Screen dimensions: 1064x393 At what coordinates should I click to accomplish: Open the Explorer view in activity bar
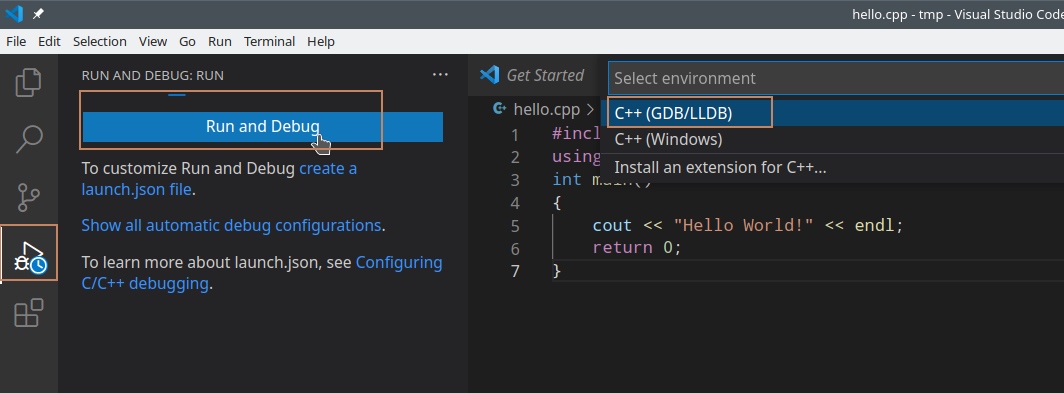[28, 82]
